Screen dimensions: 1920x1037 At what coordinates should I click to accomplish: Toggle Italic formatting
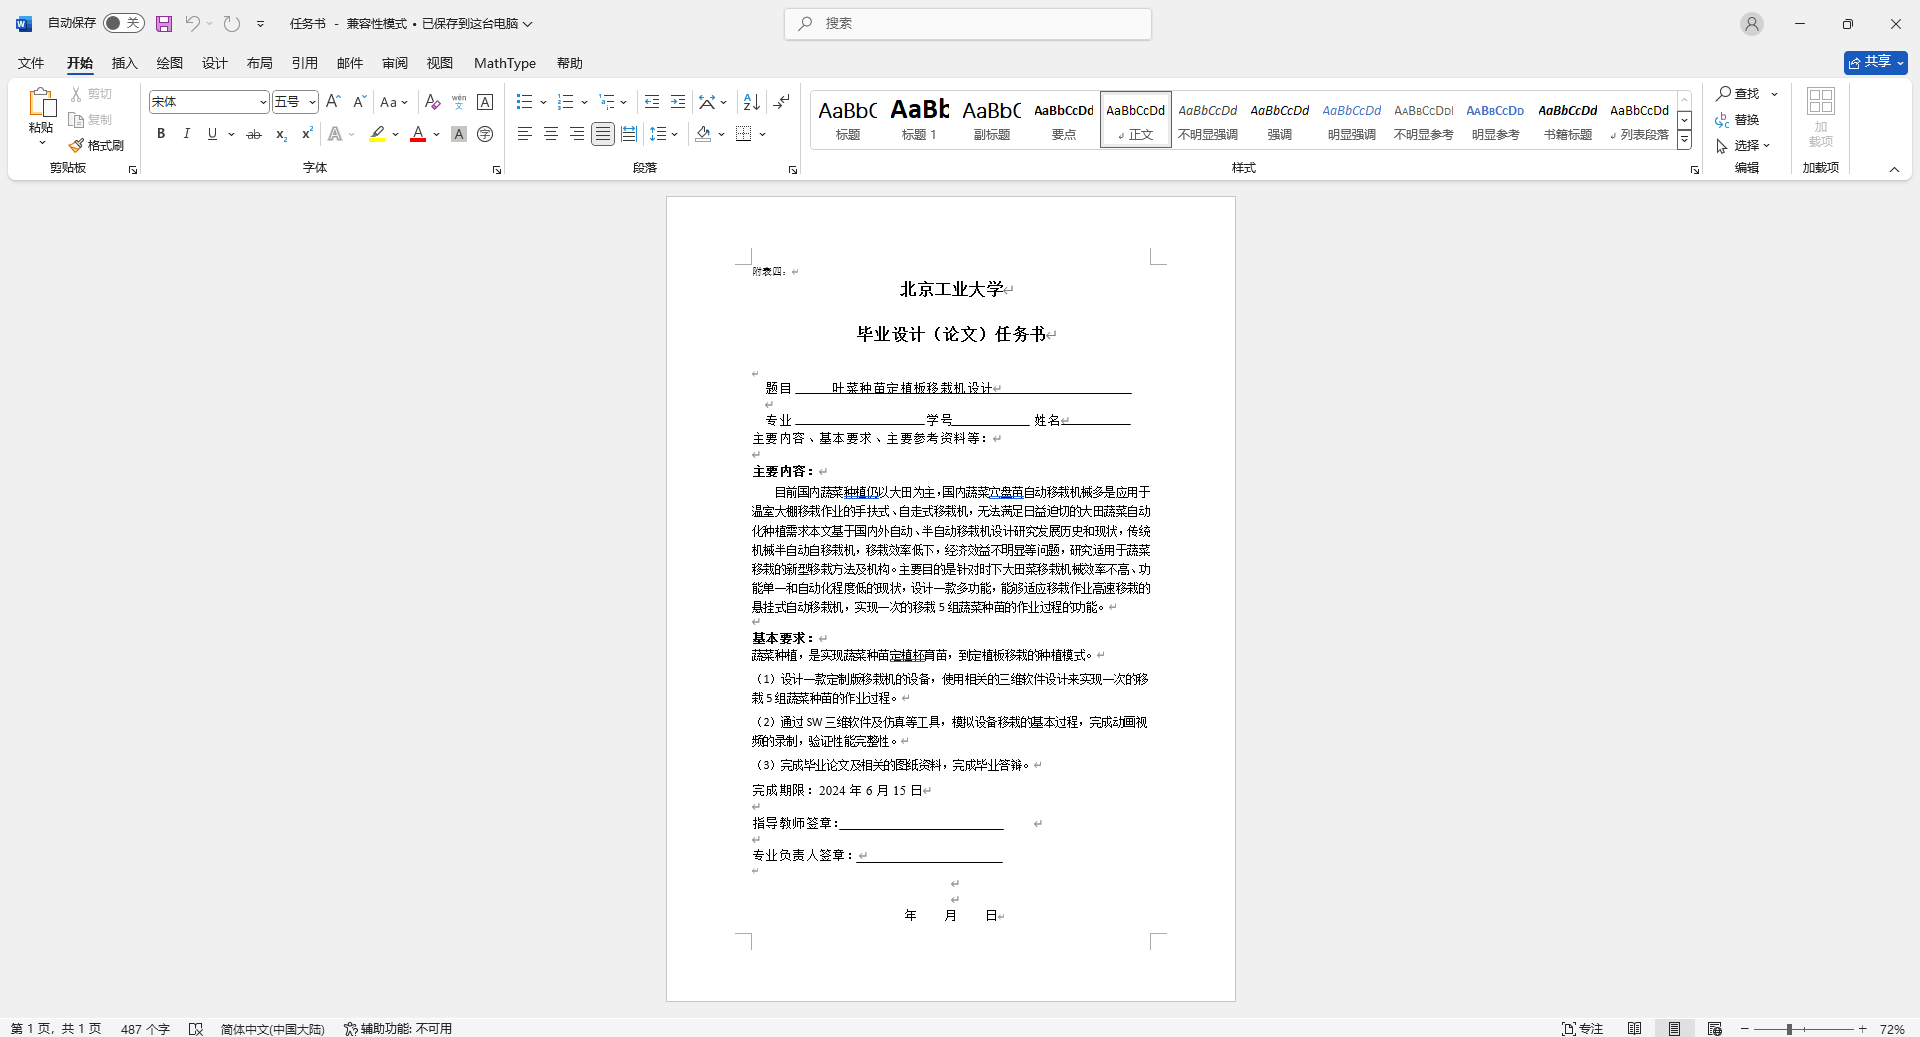tap(186, 134)
